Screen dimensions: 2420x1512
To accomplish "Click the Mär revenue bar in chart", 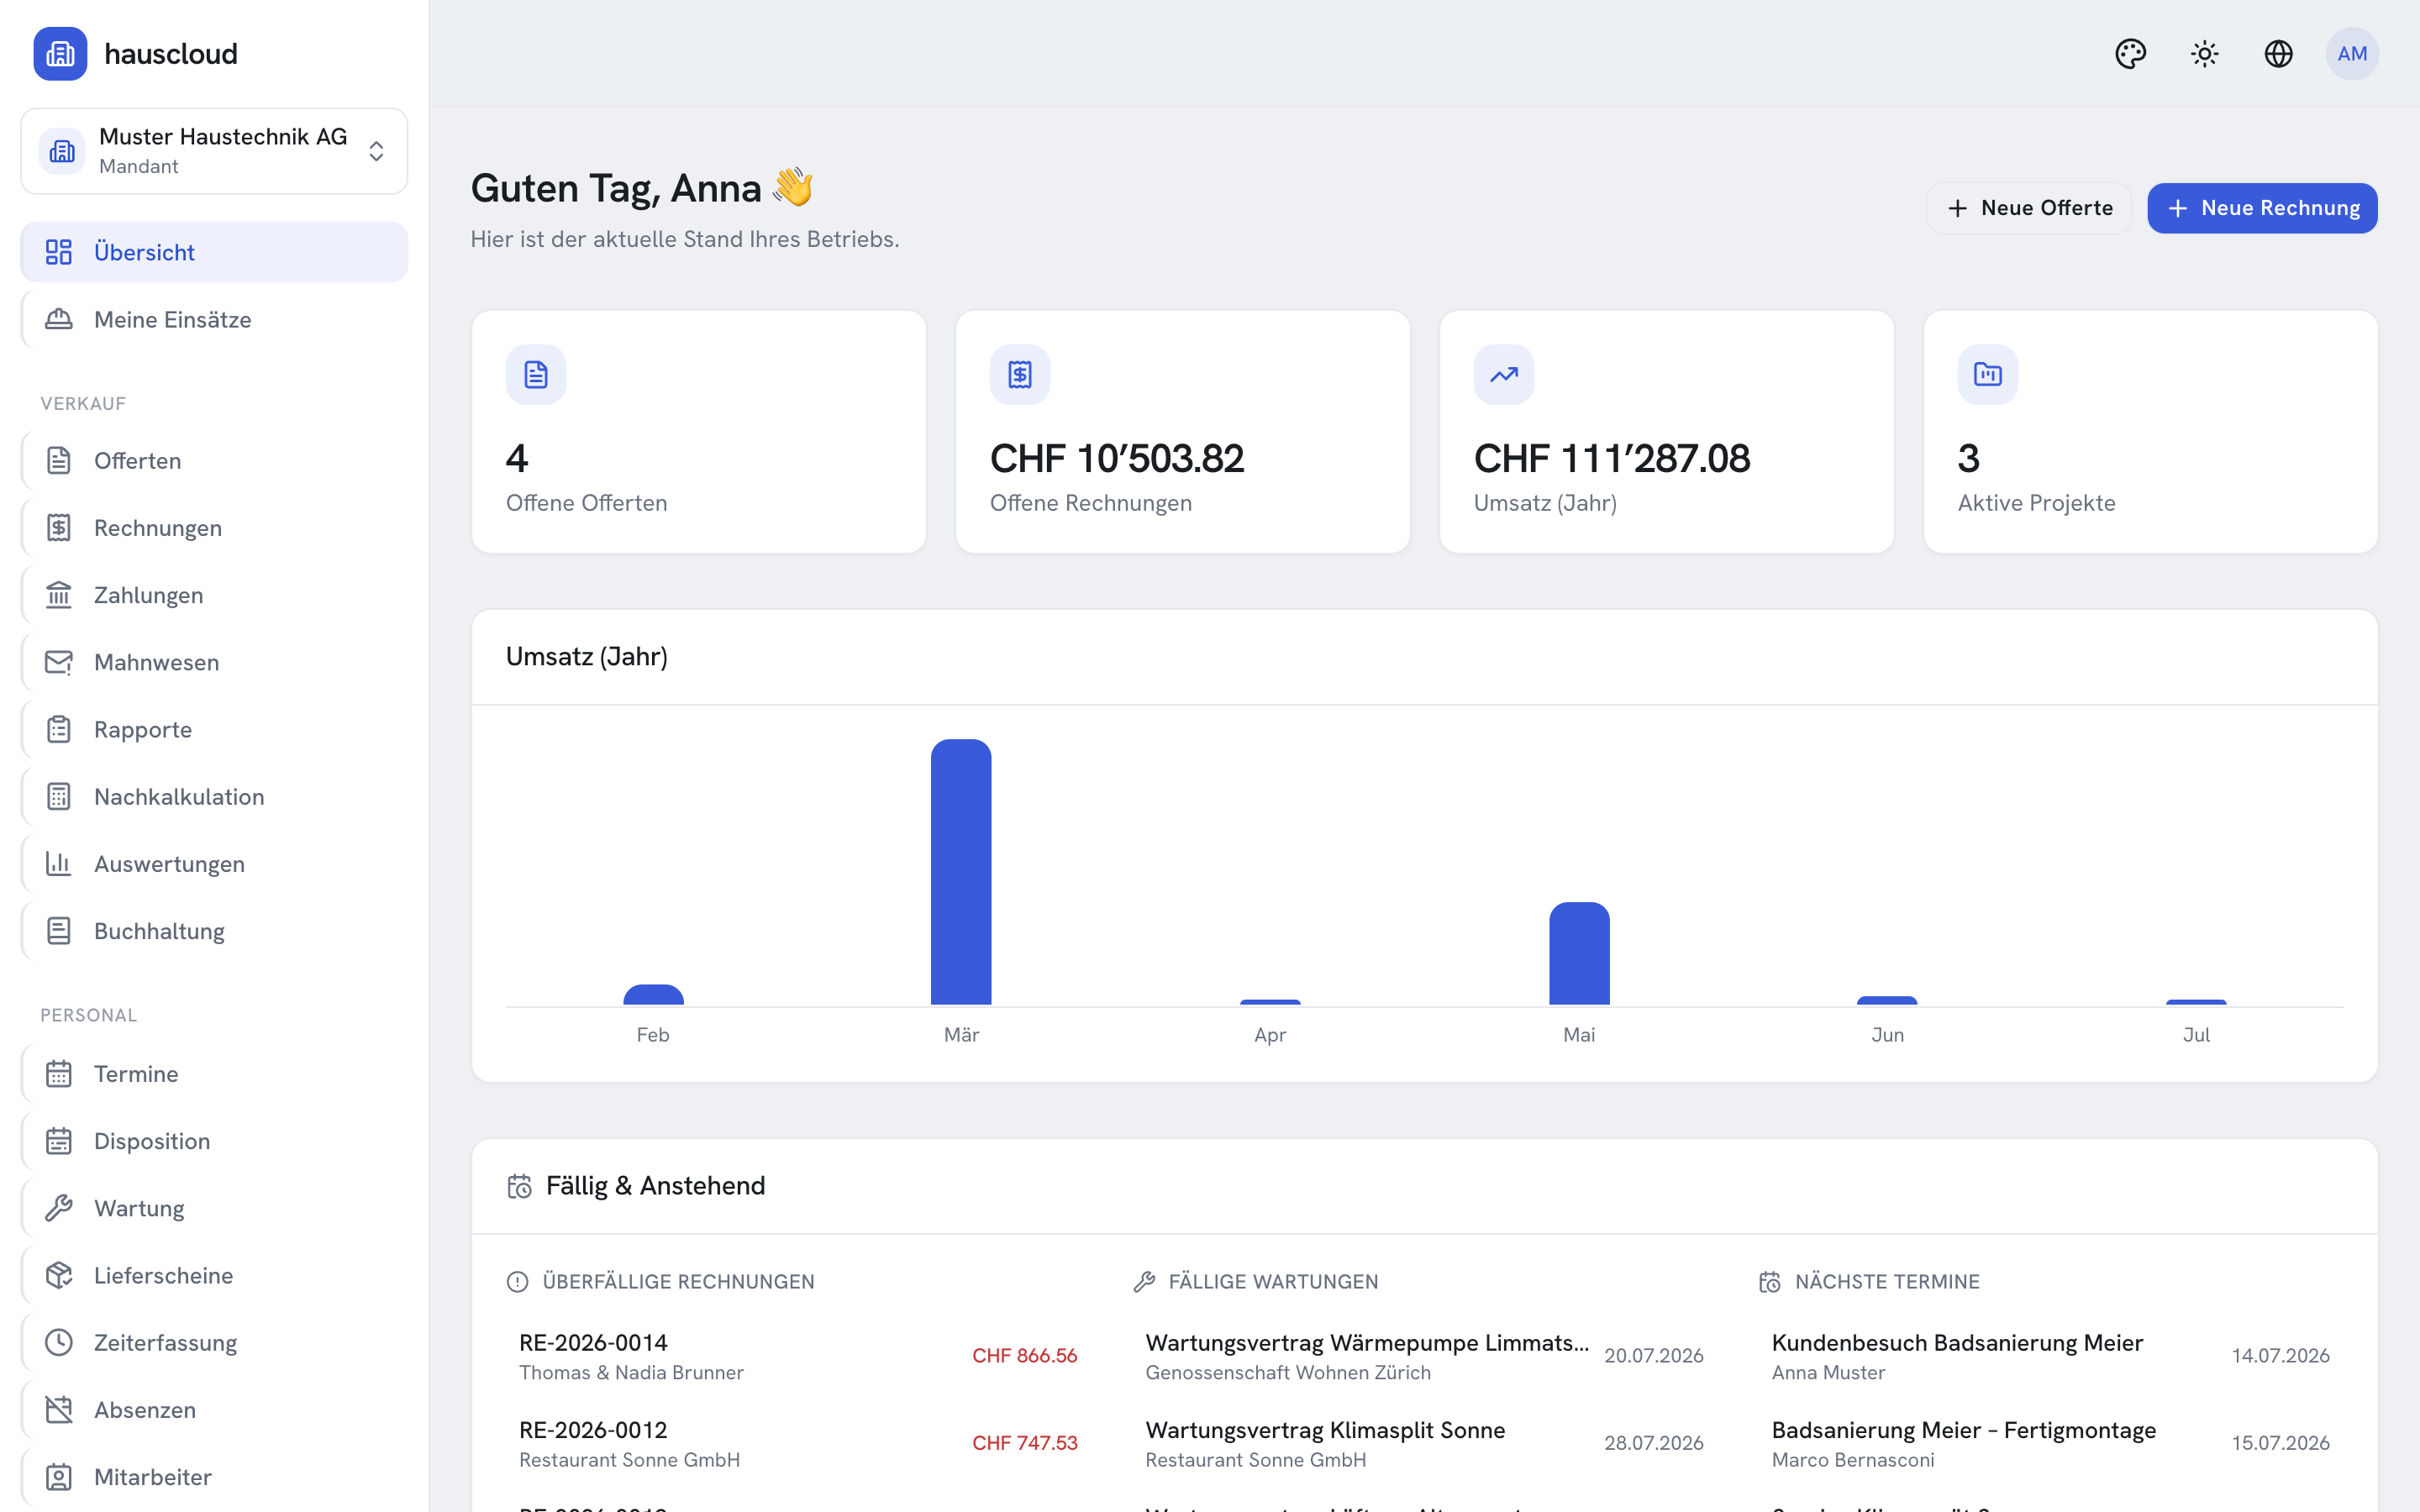I will point(961,872).
